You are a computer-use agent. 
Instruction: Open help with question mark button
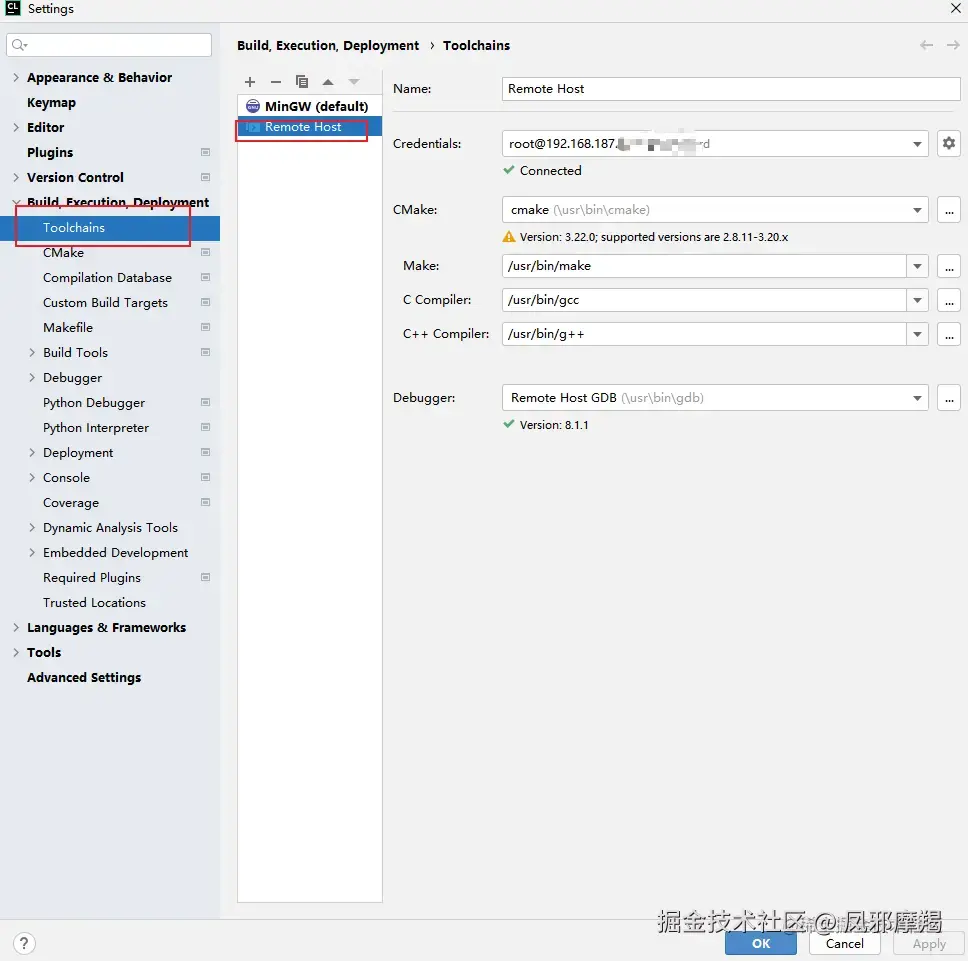click(23, 943)
